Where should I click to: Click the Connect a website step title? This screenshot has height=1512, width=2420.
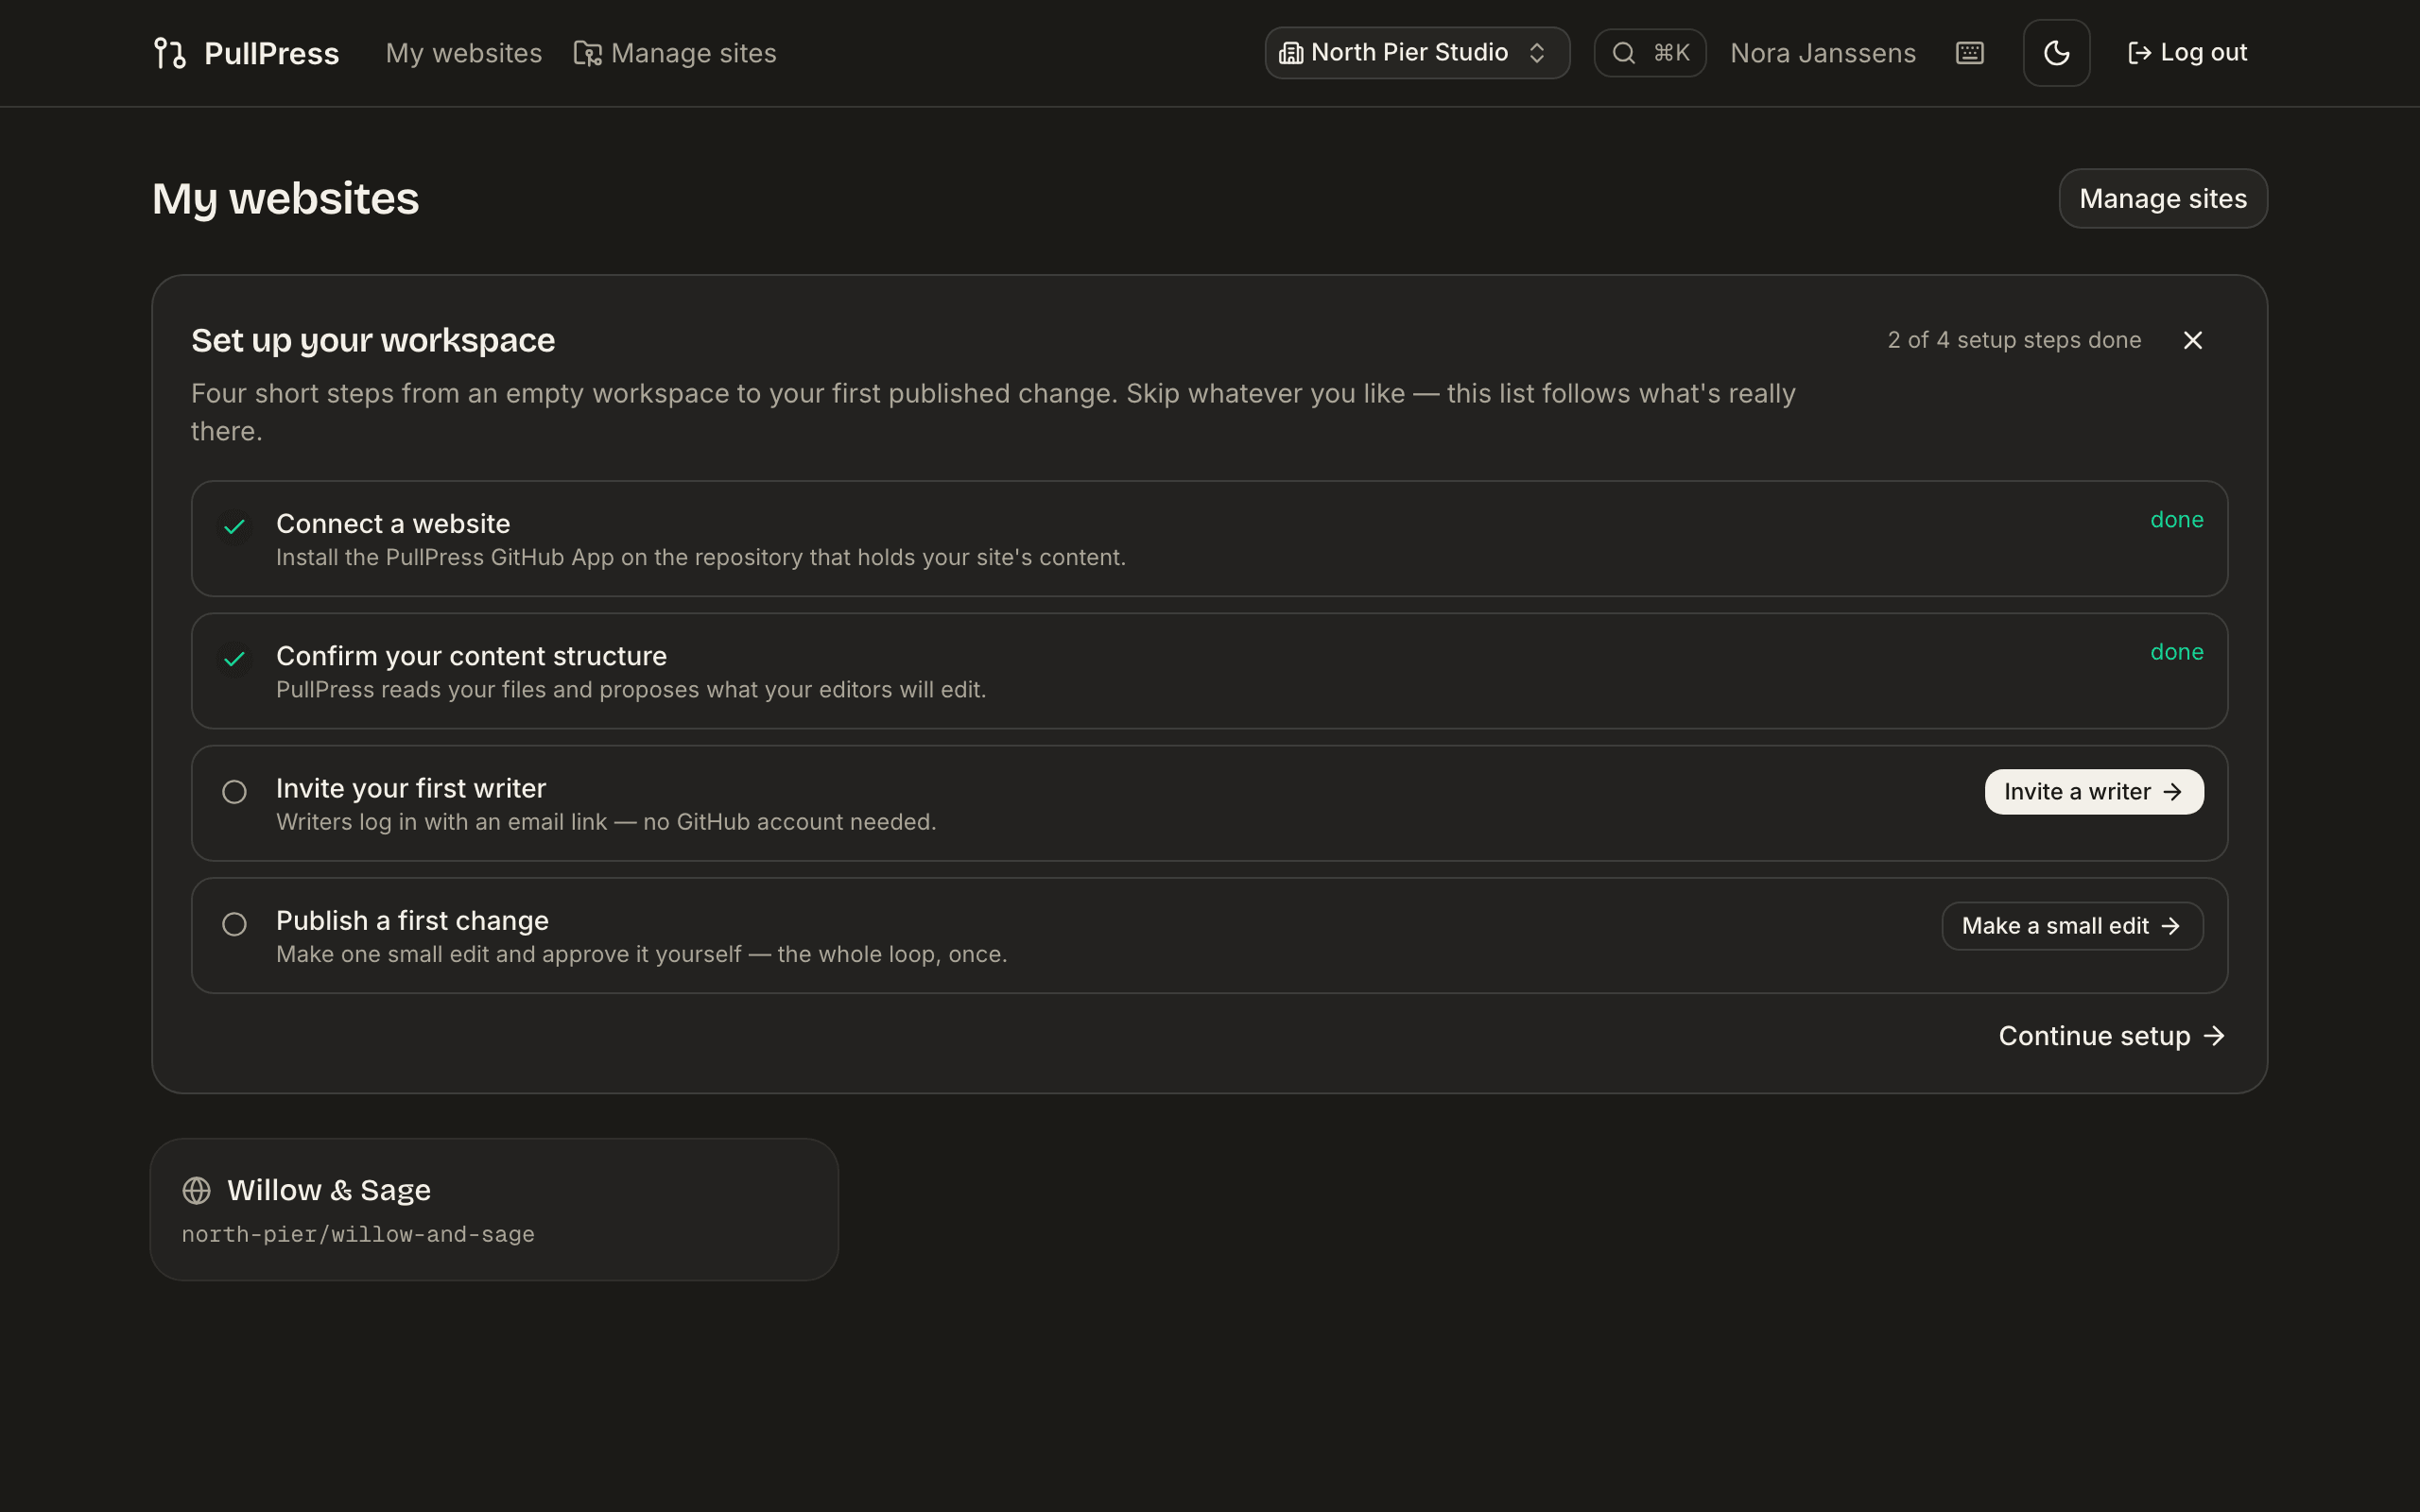tap(393, 524)
